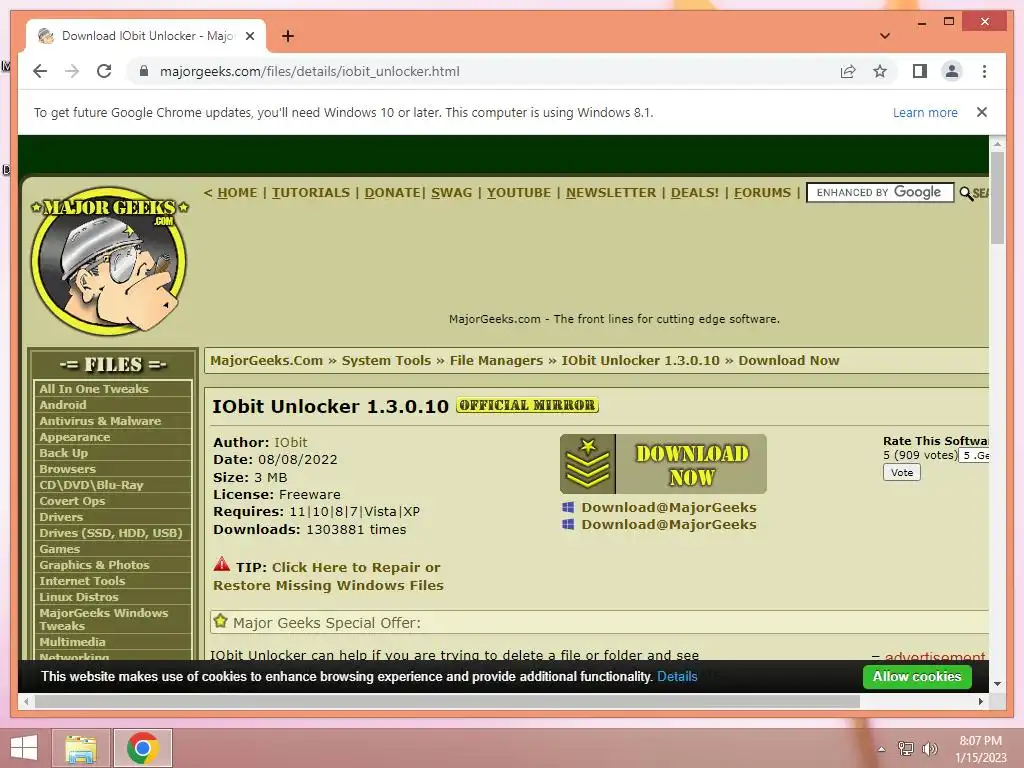The width and height of the screenshot is (1024, 768).
Task: Click the big Download Now button
Action: [x=663, y=464]
